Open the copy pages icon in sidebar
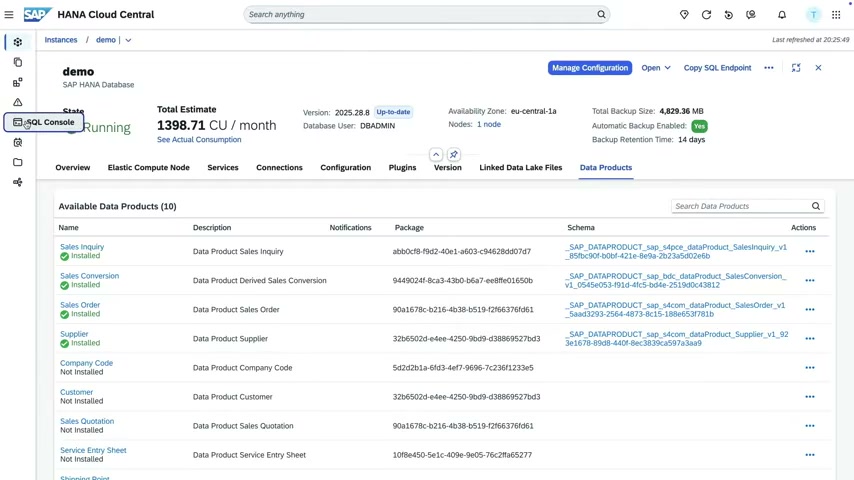This screenshot has width=854, height=480. click(x=18, y=62)
